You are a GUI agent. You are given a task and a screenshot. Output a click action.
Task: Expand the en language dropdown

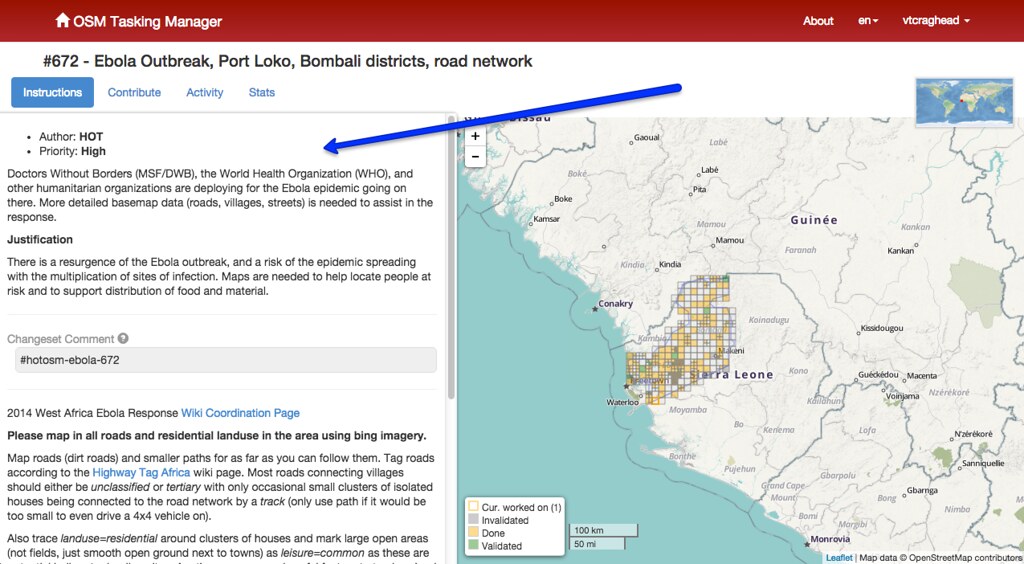(868, 21)
